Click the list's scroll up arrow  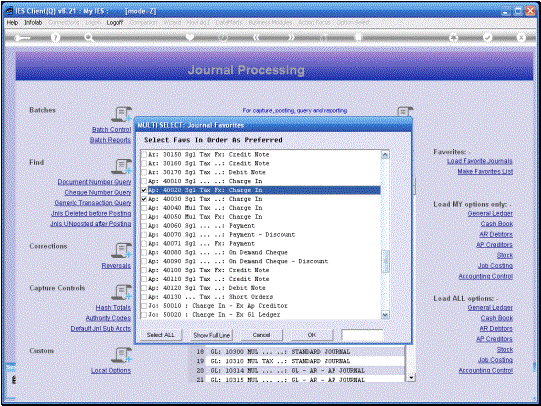click(x=385, y=155)
